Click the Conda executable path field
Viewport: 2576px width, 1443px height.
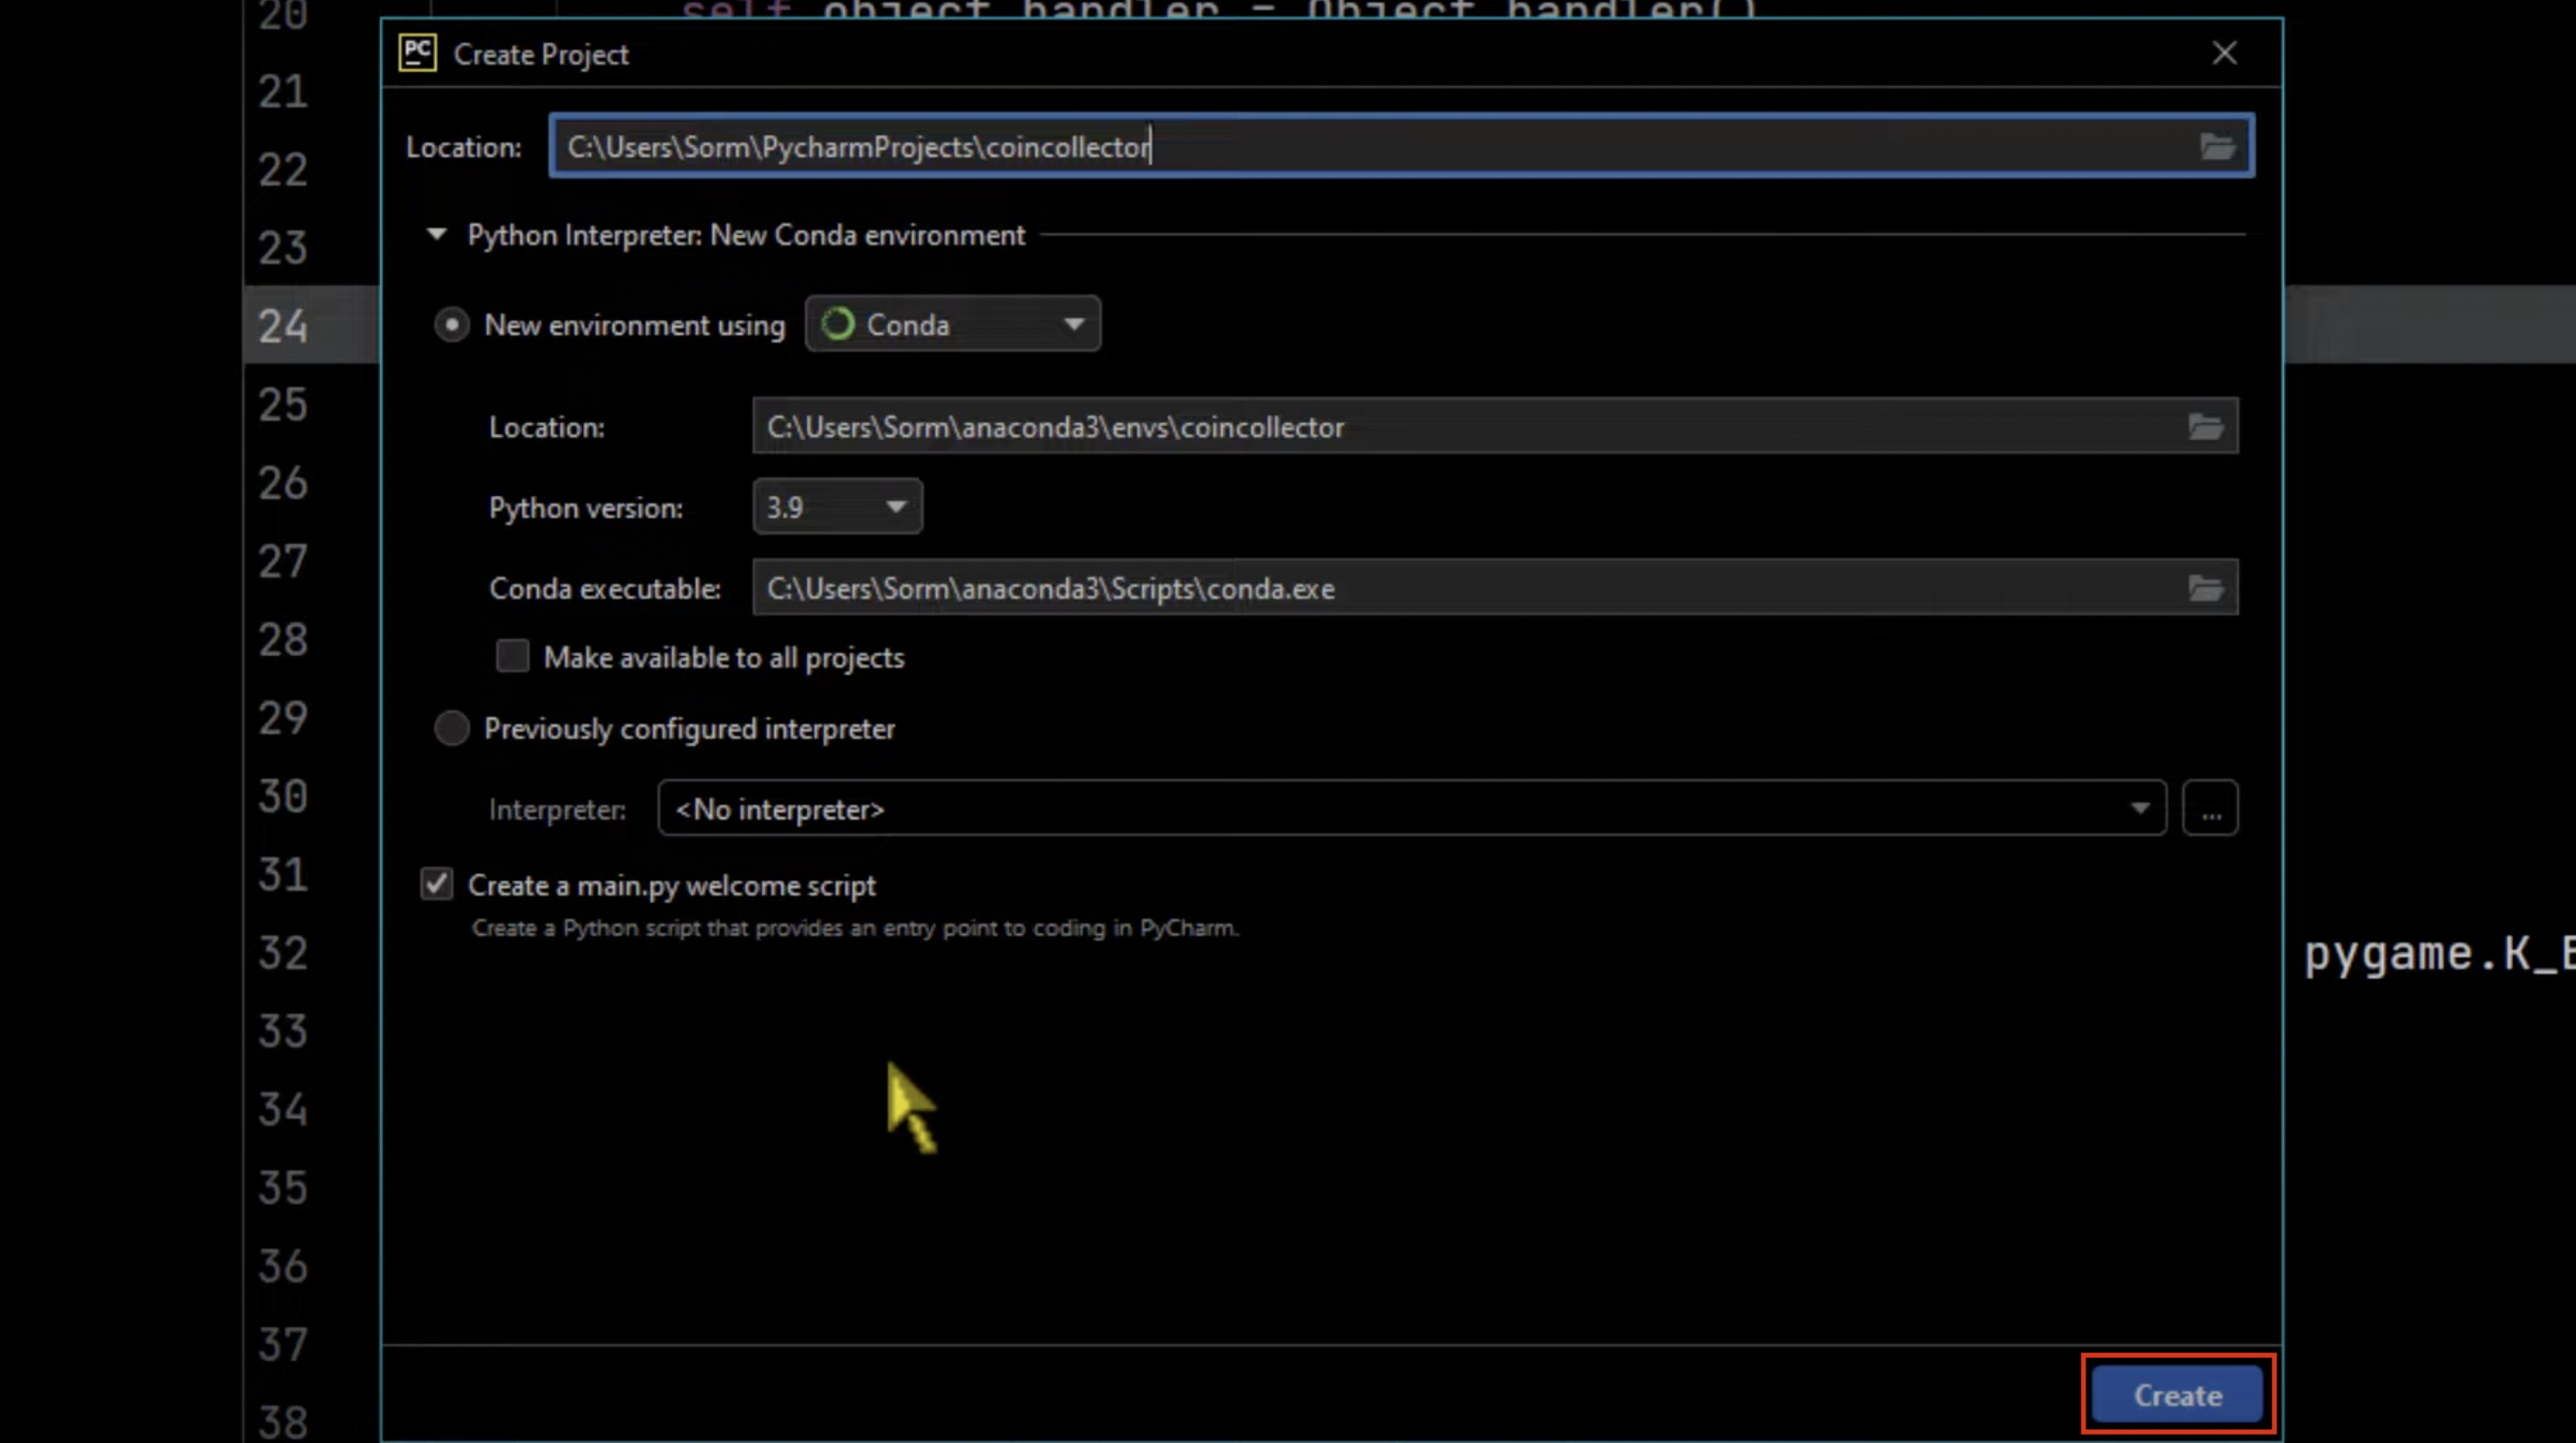[1494, 588]
